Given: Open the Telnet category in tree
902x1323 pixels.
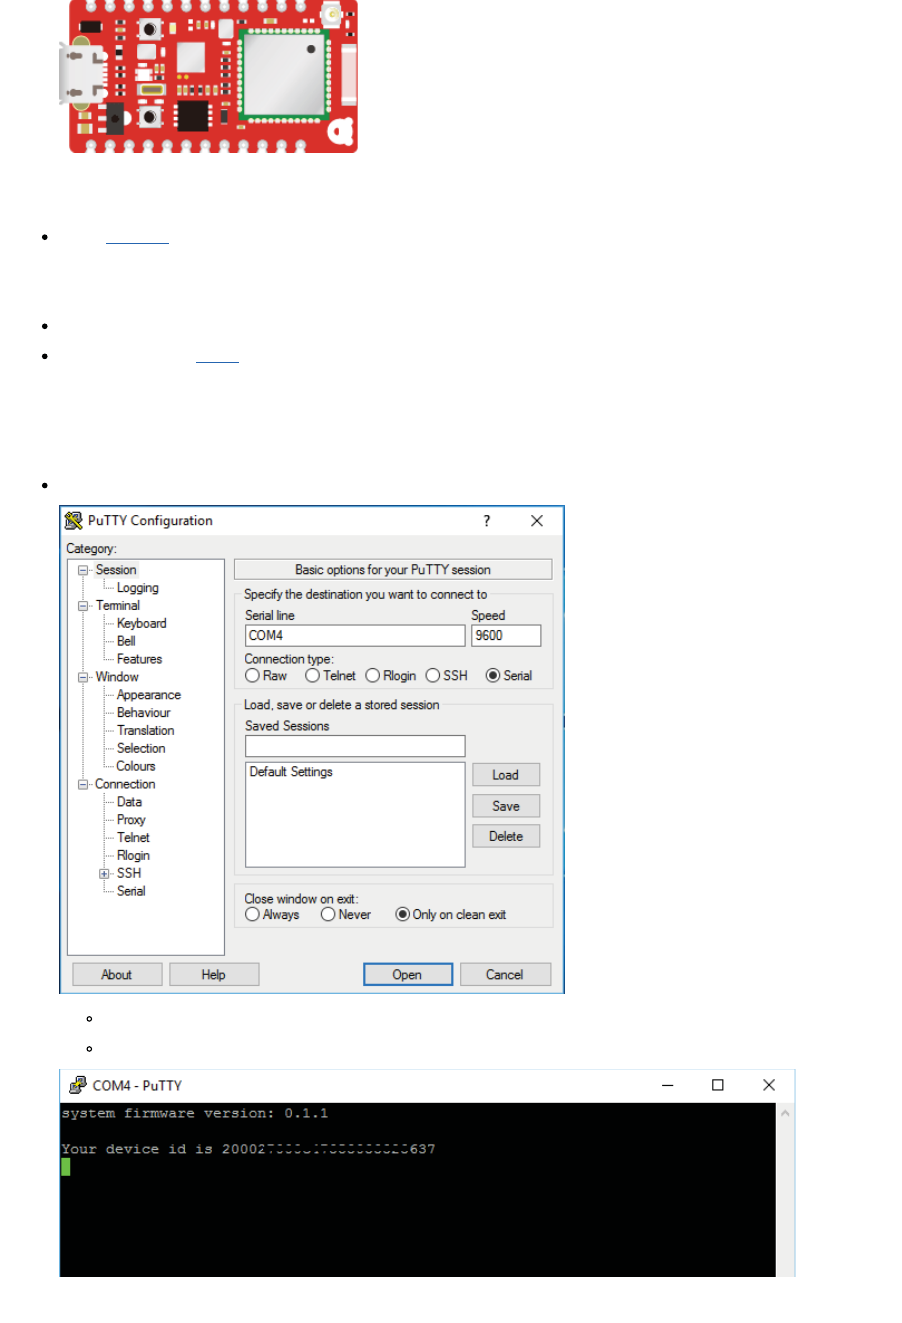Looking at the screenshot, I should coord(133,838).
